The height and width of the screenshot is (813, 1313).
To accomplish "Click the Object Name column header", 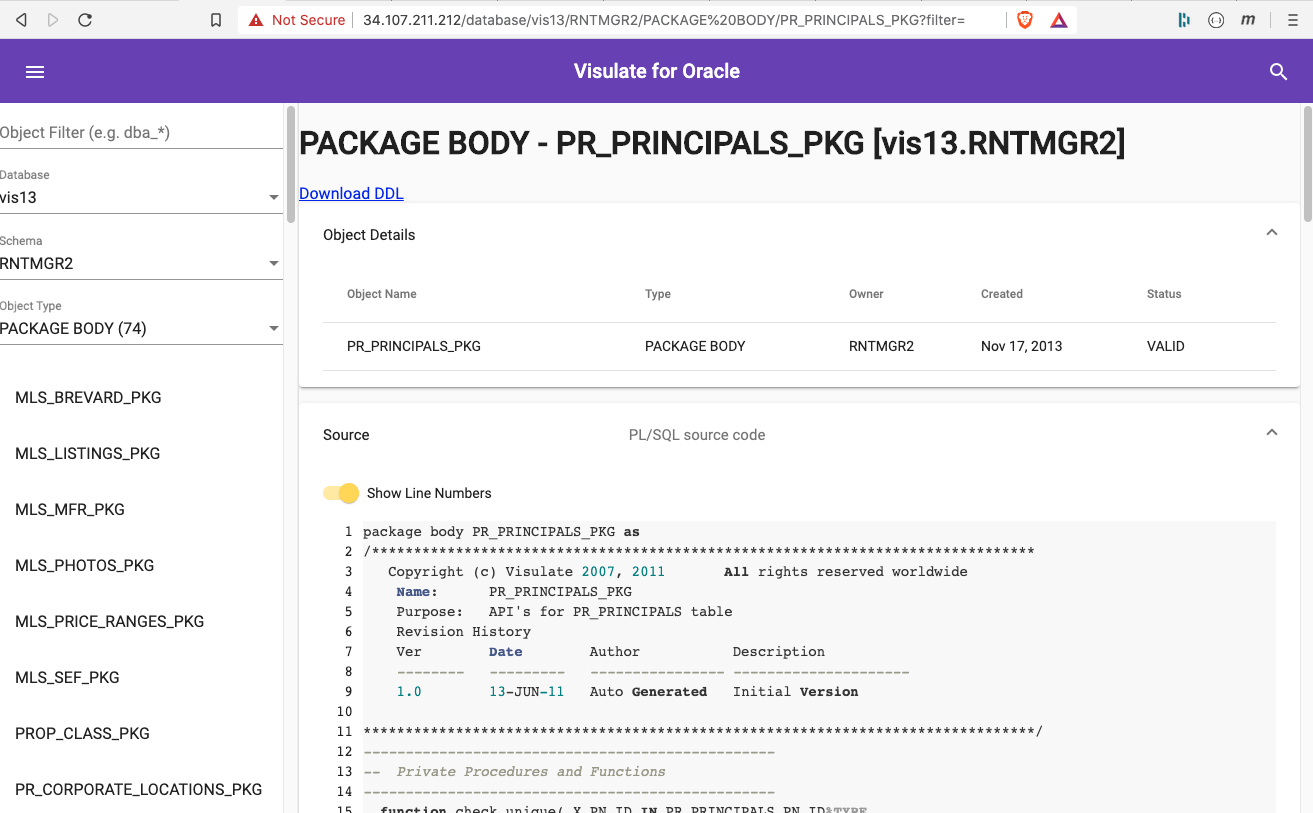I will click(382, 294).
